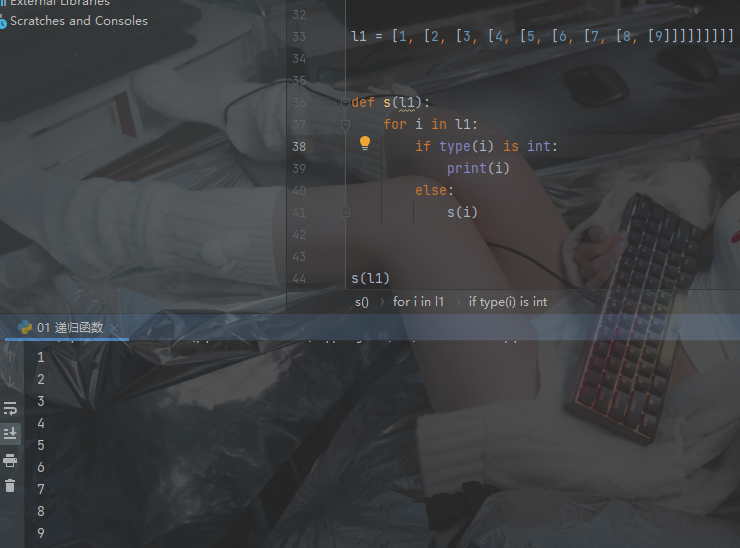Image resolution: width=740 pixels, height=548 pixels.
Task: Toggle soft-wrap in the run console
Action: 10,408
